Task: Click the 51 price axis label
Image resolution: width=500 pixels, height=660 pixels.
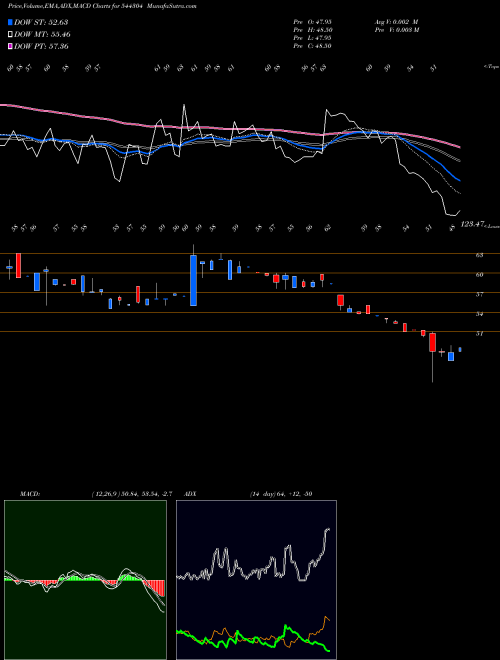Action: 479,333
